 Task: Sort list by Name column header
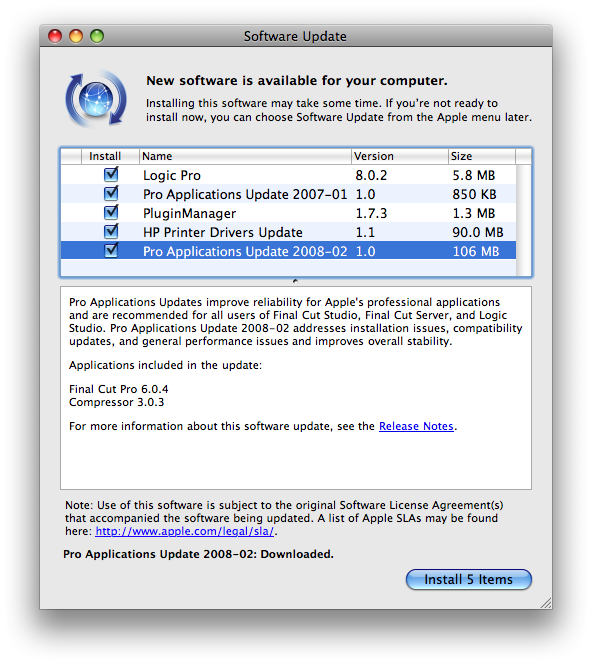[x=245, y=156]
